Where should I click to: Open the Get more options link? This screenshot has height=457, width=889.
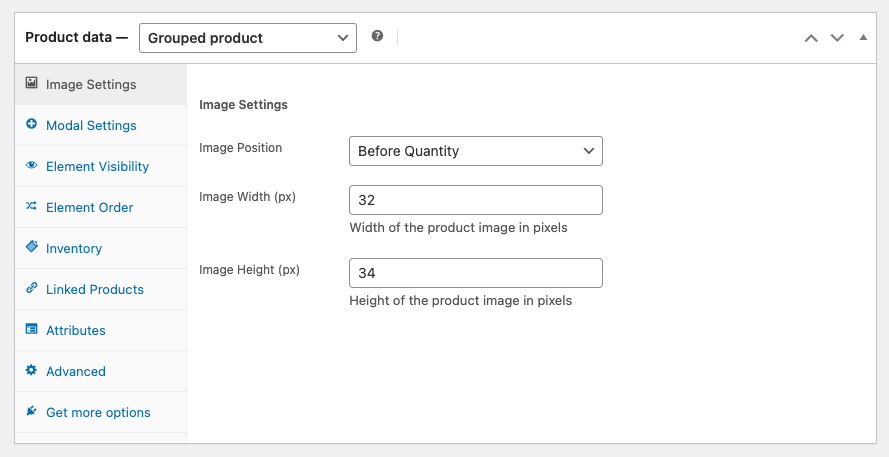point(98,412)
